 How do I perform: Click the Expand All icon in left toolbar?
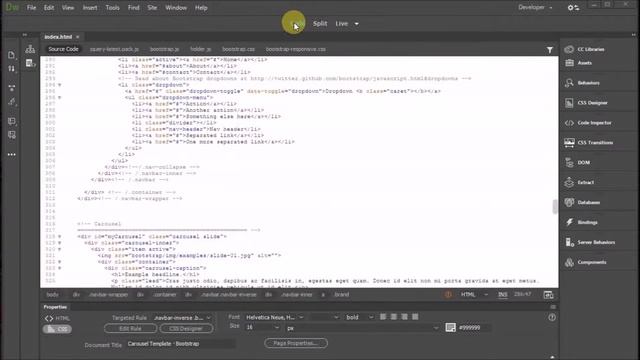coord(11,88)
